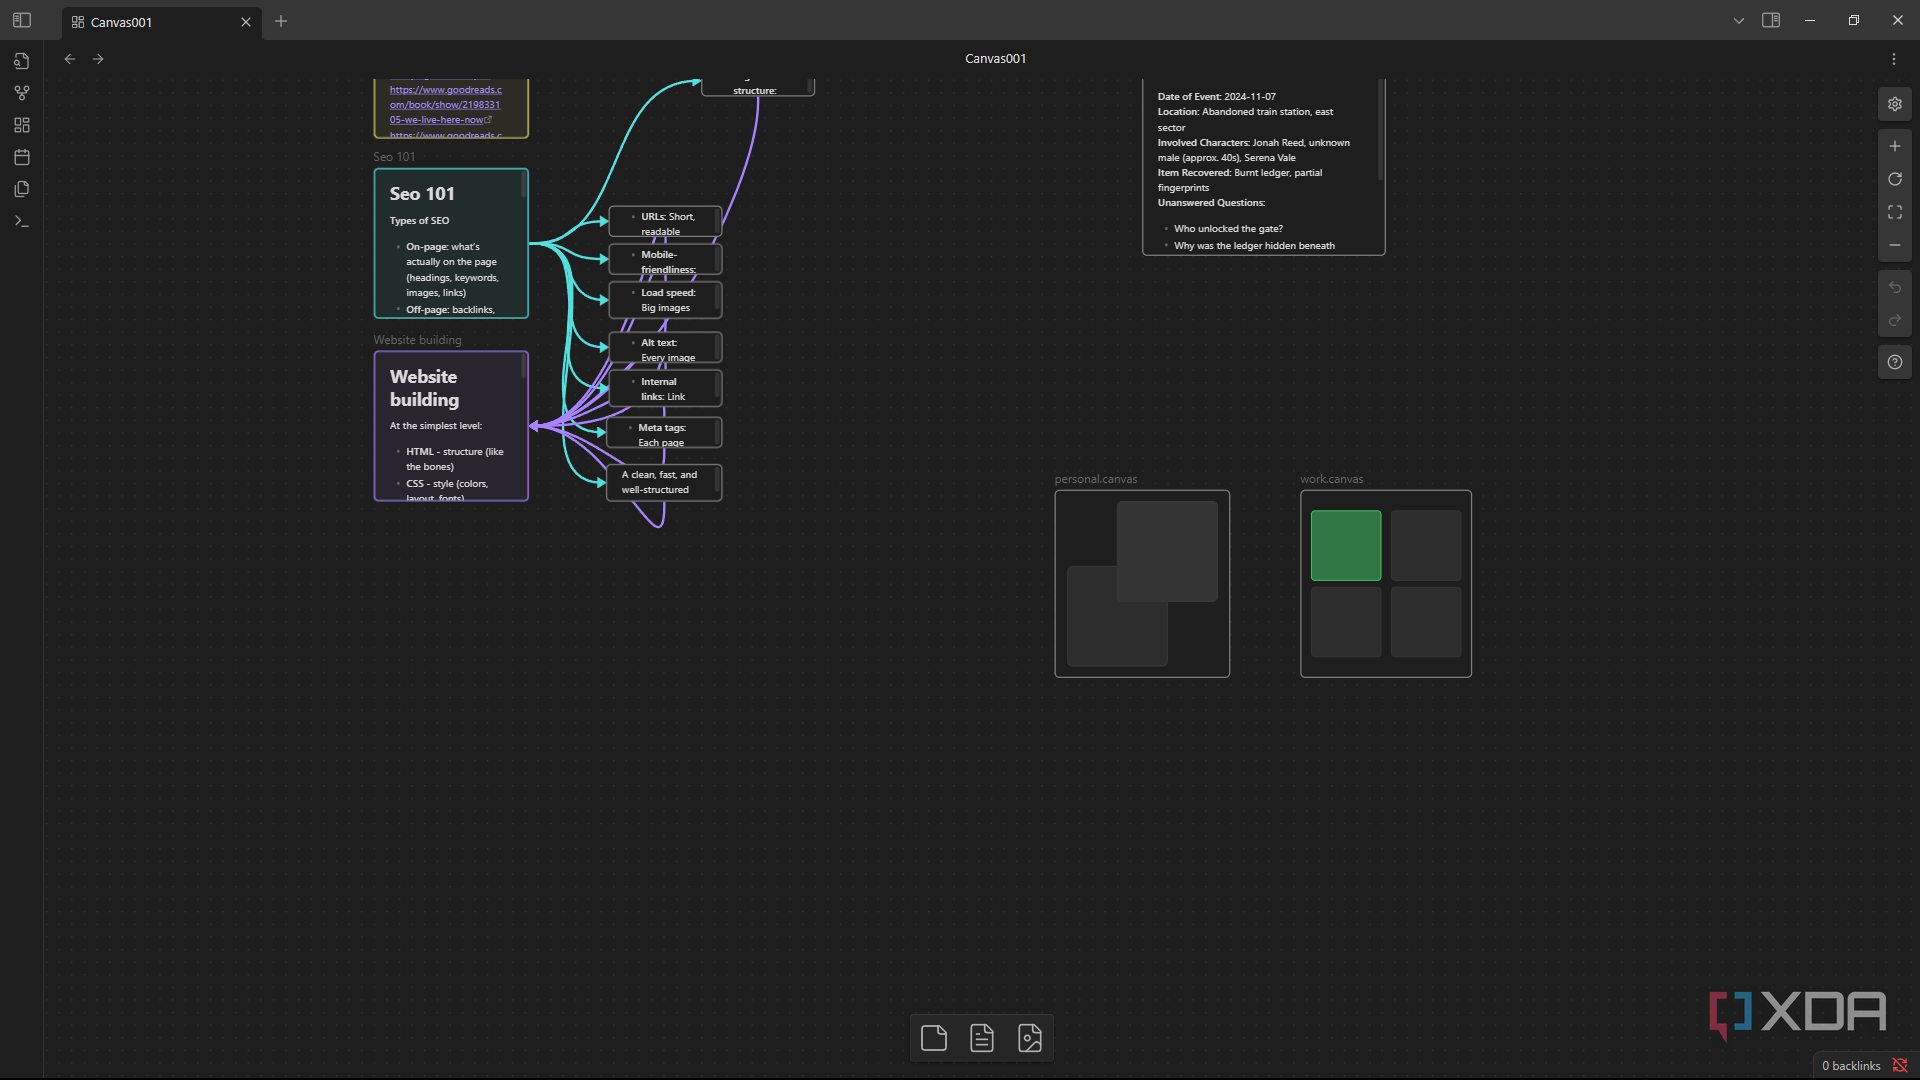This screenshot has height=1080, width=1920.
Task: Navigate forward with the right arrow
Action: coord(98,59)
